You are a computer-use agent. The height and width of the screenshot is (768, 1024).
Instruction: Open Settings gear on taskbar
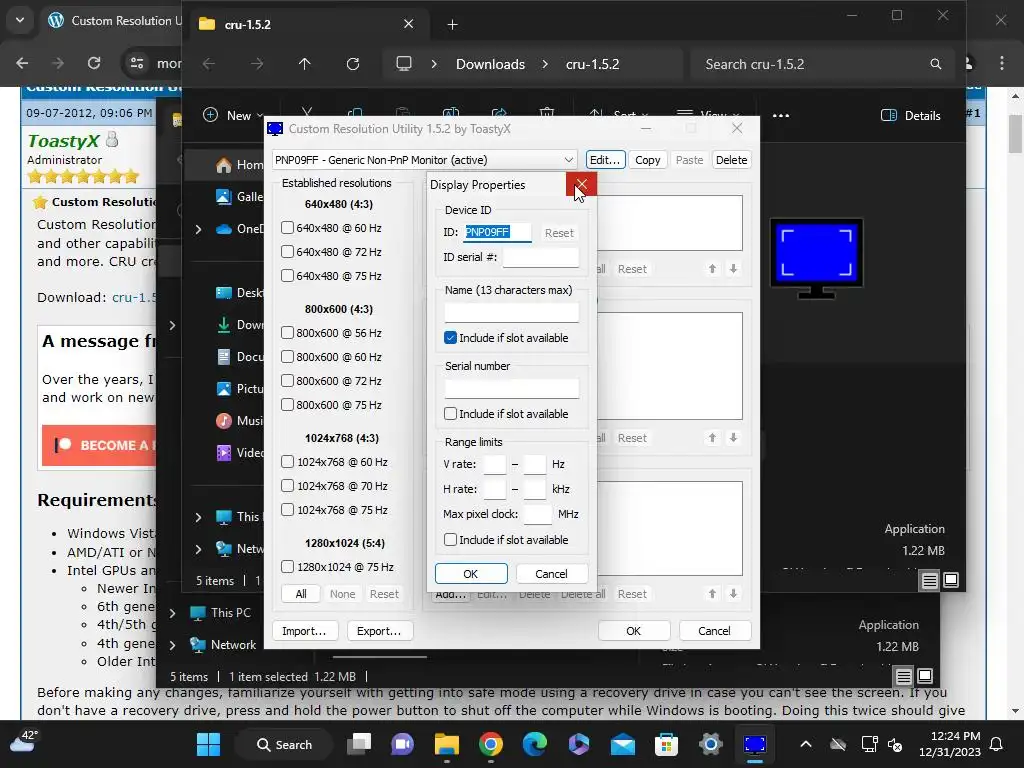point(710,744)
